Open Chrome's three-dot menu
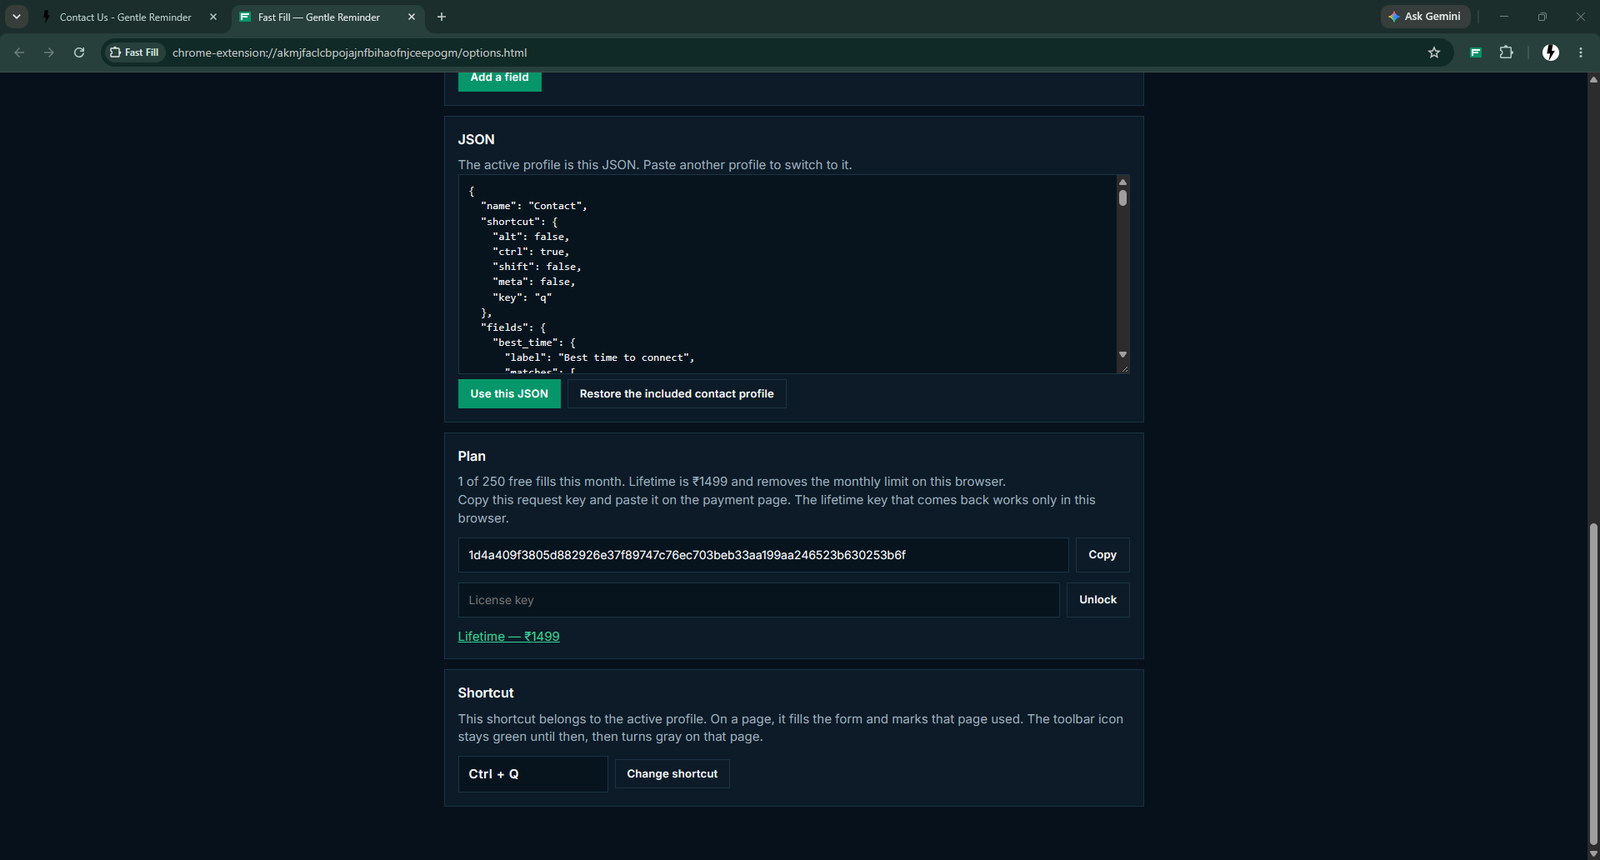 click(1580, 53)
